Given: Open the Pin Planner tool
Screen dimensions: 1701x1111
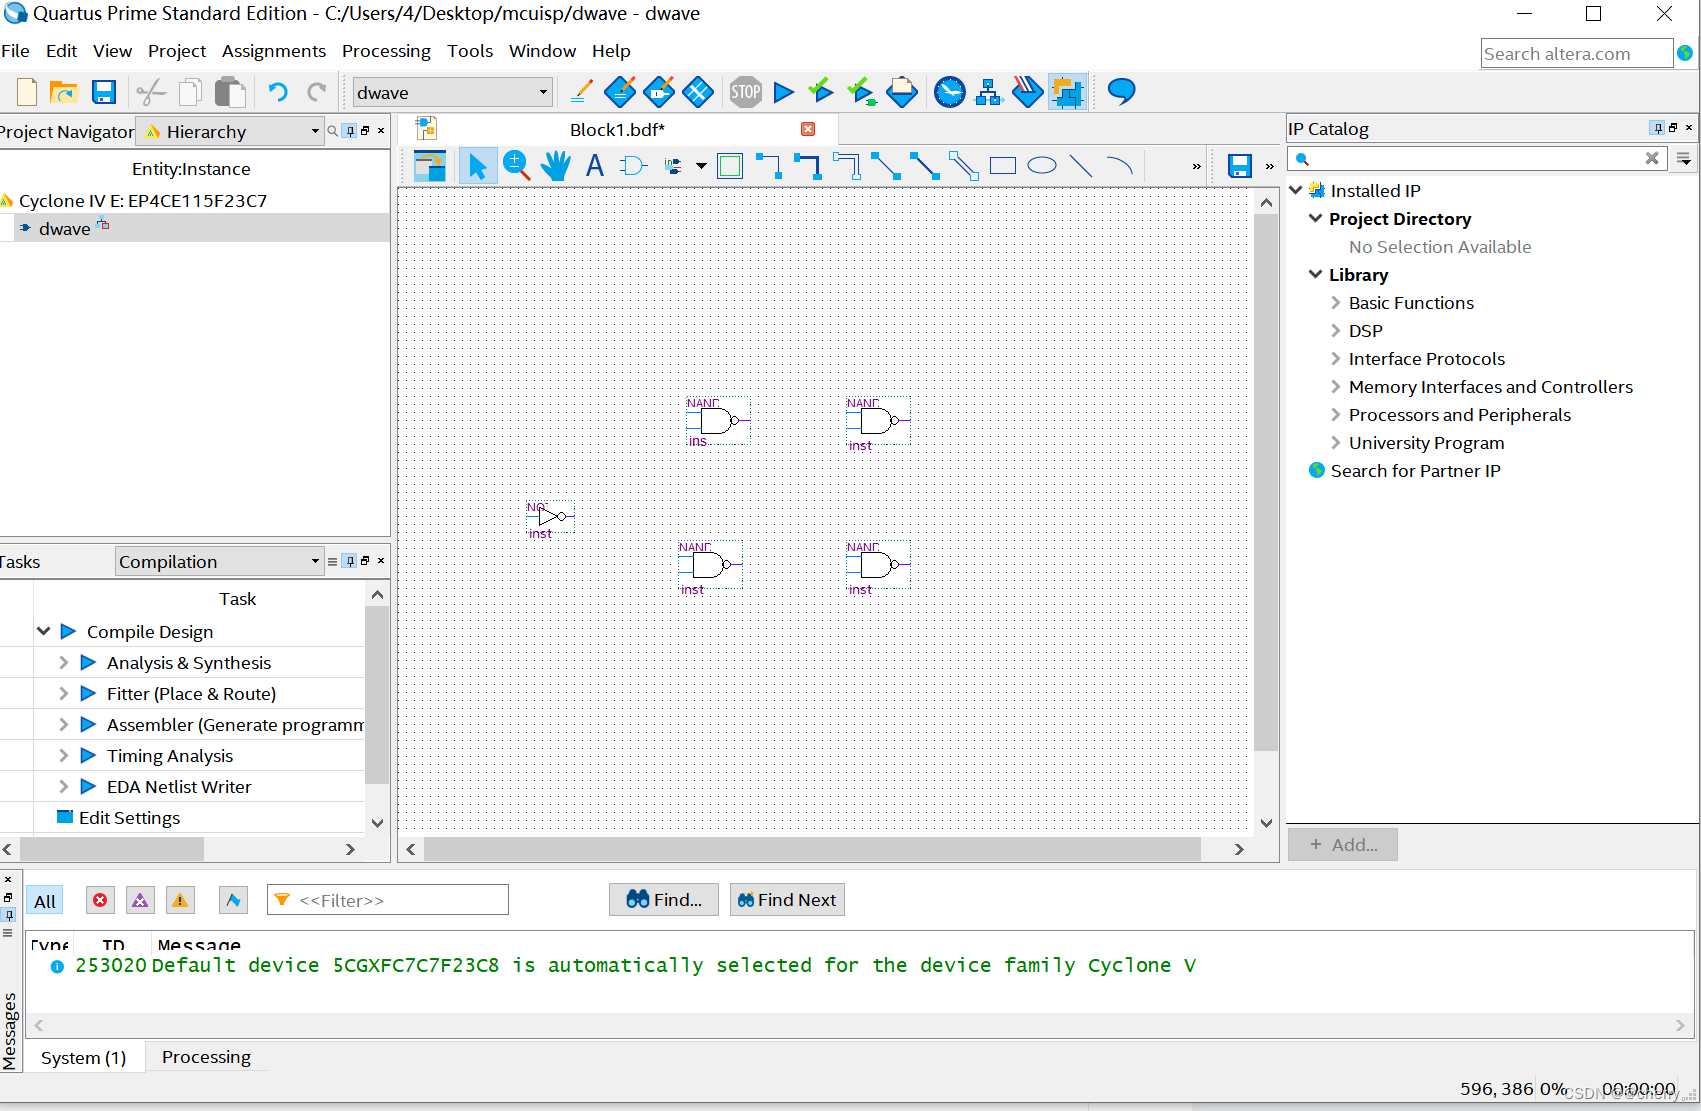Looking at the screenshot, I should click(659, 92).
